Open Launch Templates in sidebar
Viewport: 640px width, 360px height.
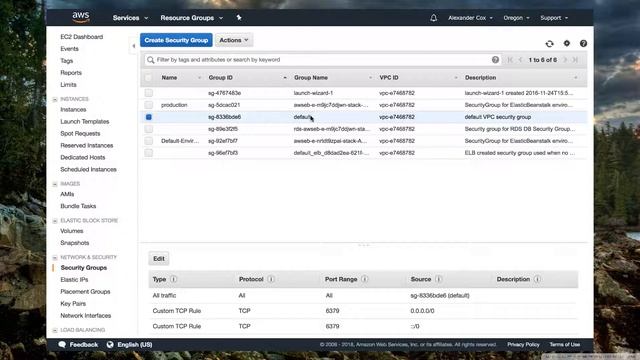click(84, 122)
